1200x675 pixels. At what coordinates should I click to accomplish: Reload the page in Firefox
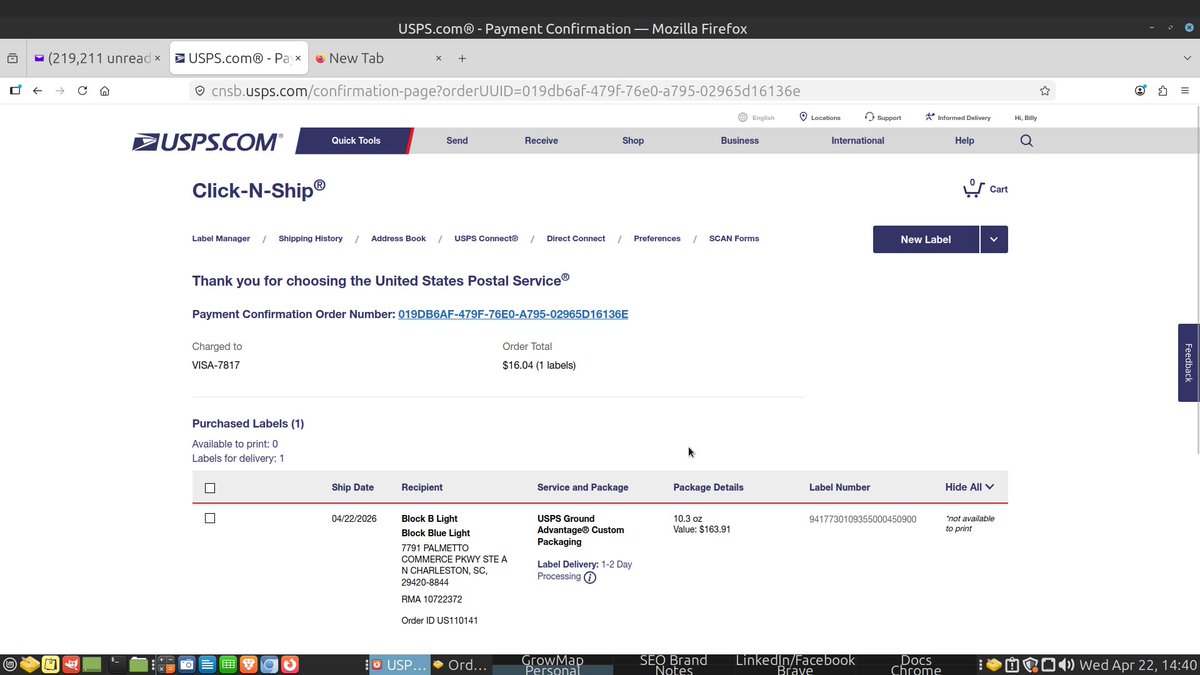(x=82, y=90)
